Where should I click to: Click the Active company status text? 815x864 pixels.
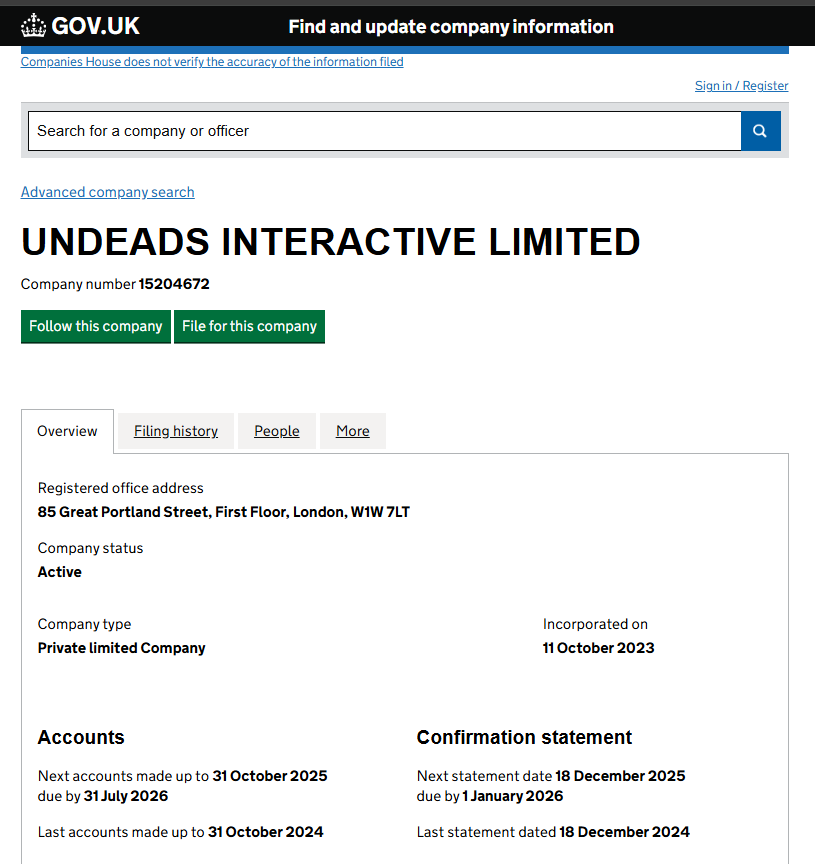pyautogui.click(x=60, y=572)
